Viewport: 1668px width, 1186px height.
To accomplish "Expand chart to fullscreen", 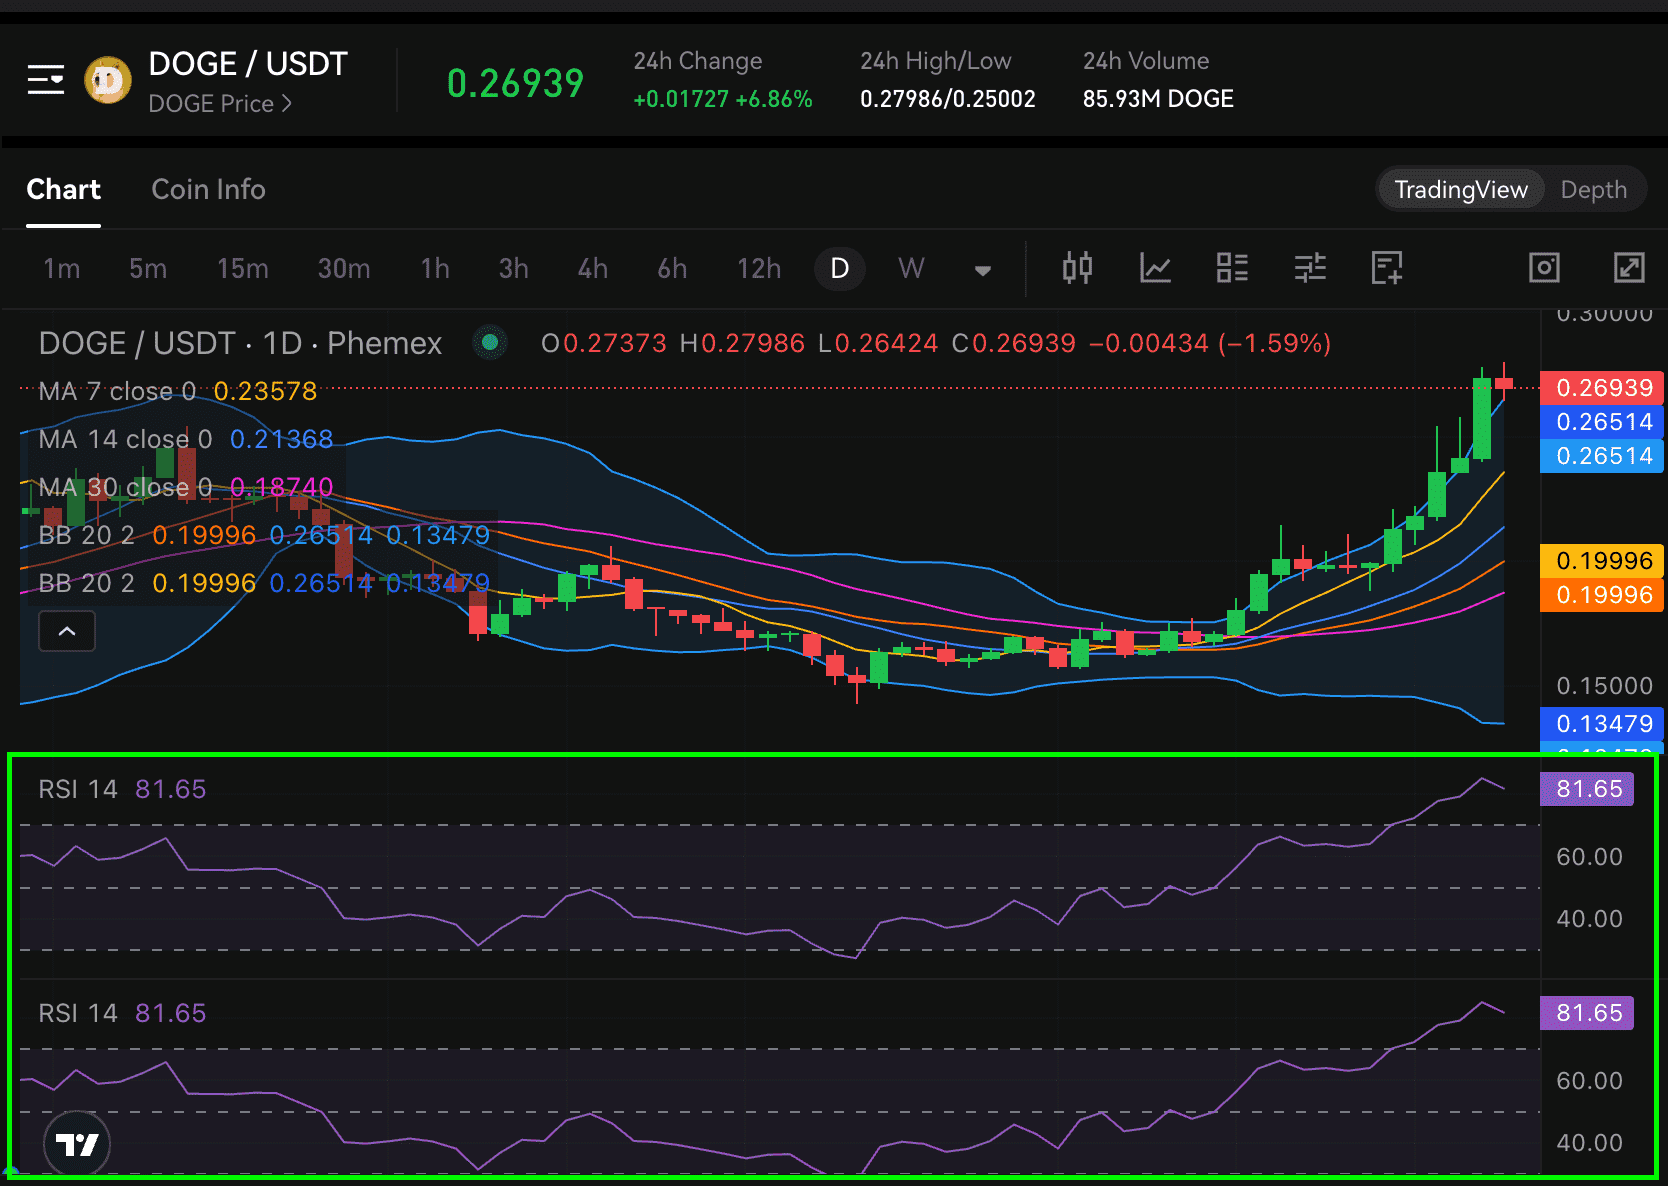I will click(1630, 268).
